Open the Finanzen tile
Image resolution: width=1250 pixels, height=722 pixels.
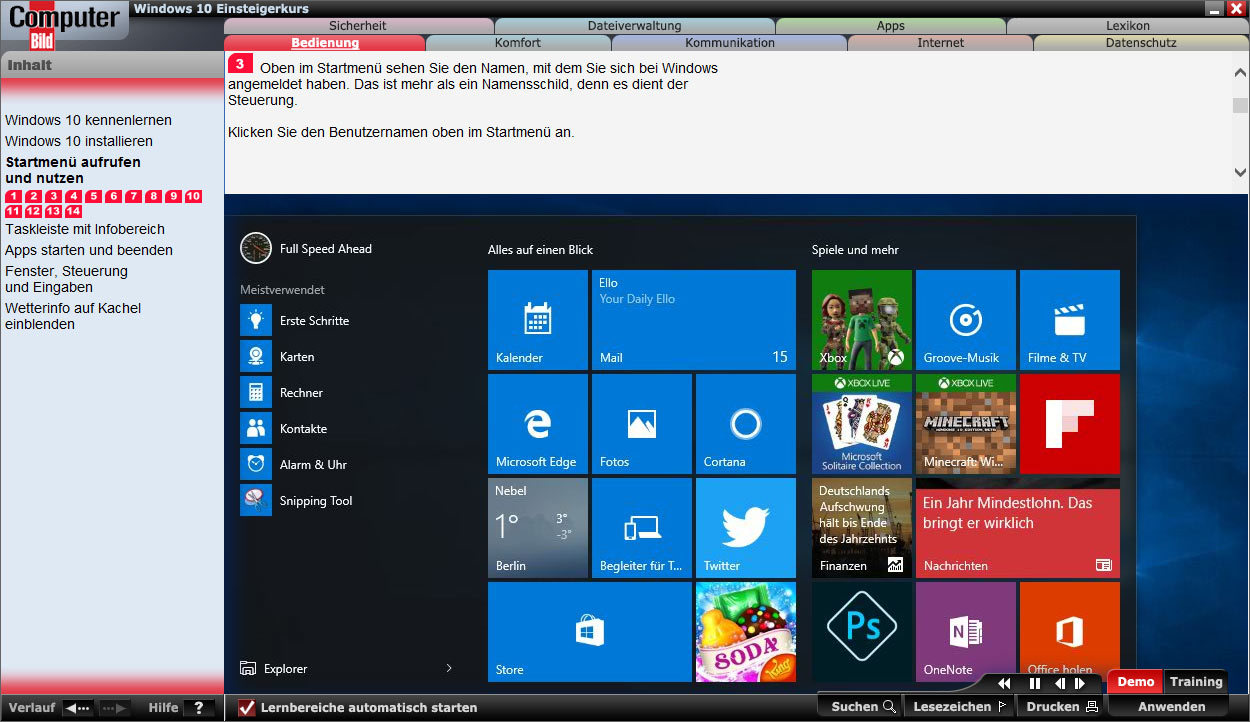[x=862, y=528]
